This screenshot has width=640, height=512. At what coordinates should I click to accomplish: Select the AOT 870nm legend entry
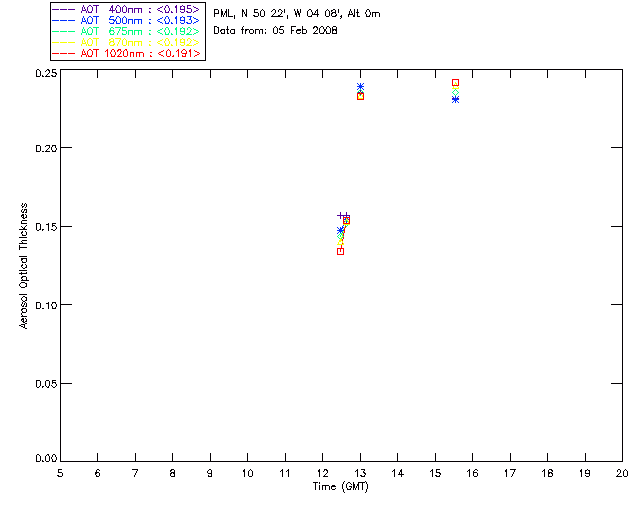pos(126,42)
